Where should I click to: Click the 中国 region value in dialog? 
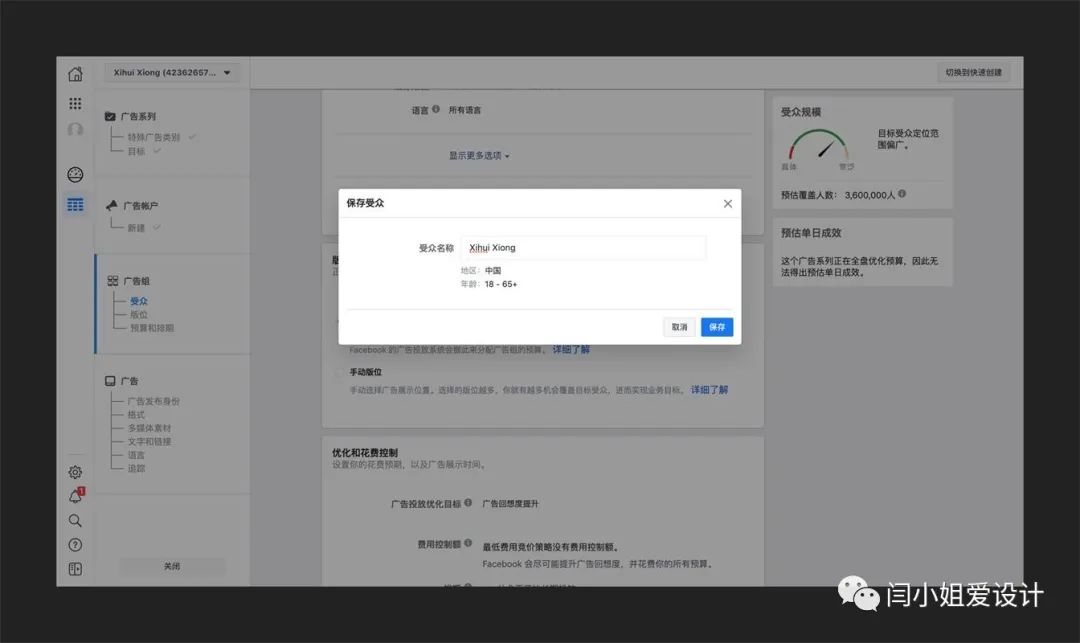[x=493, y=271]
